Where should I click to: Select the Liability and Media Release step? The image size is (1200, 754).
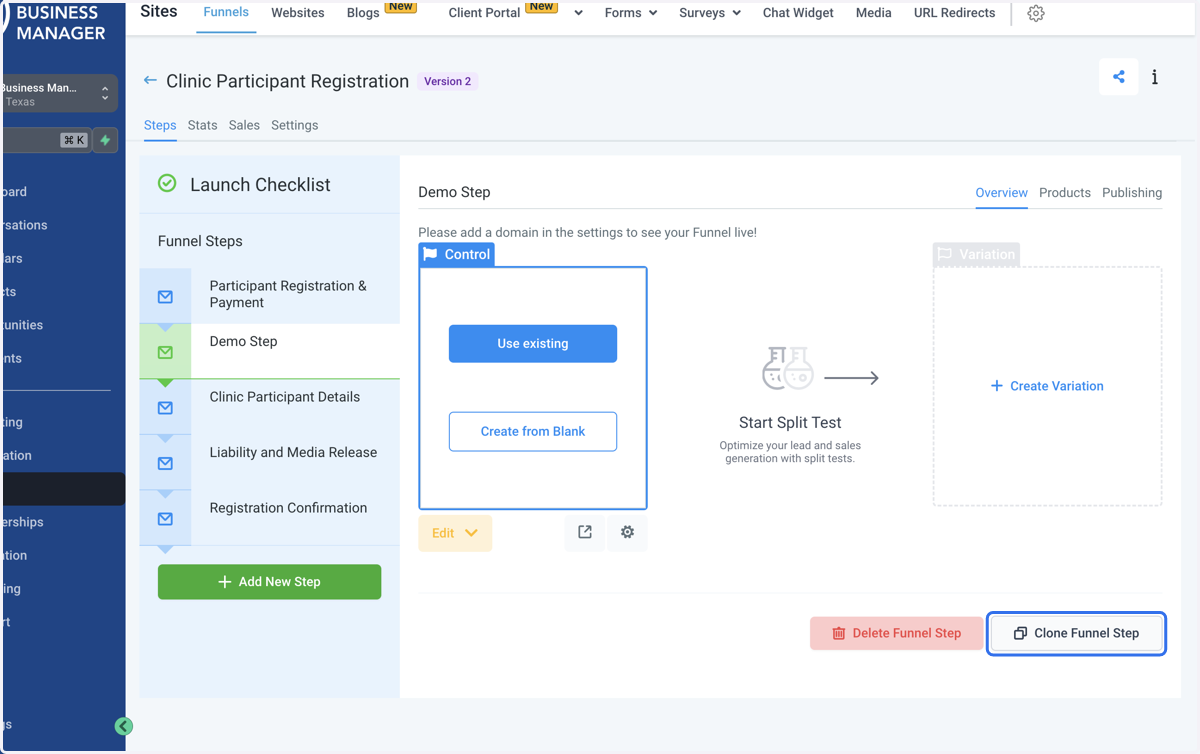[270, 462]
